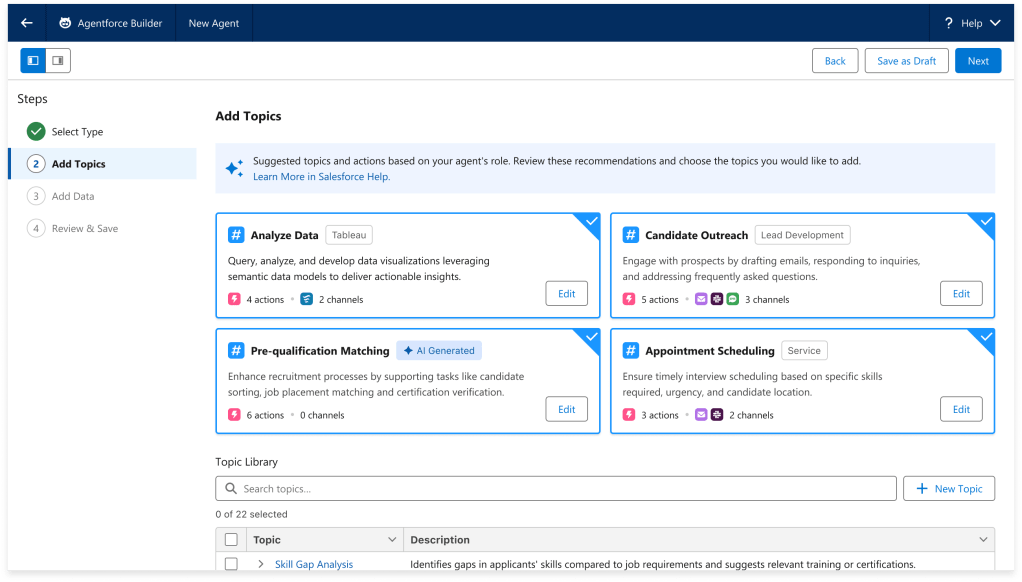Open the Help dropdown chevron
Screen dimensions: 1022x582
click(x=995, y=23)
